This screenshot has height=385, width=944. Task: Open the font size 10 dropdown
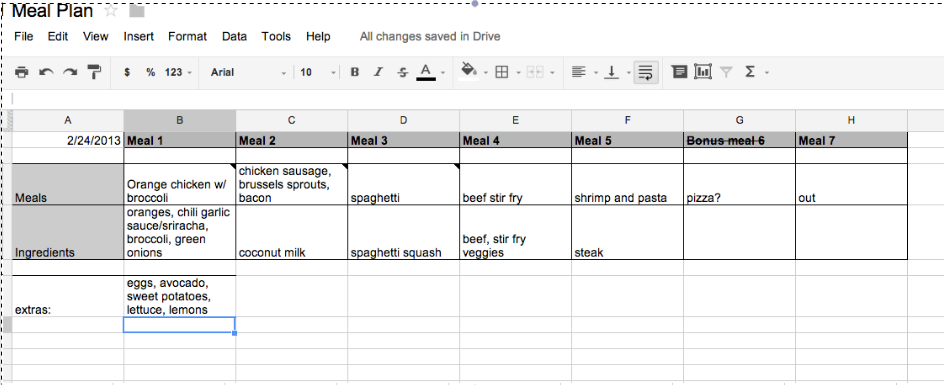click(317, 72)
